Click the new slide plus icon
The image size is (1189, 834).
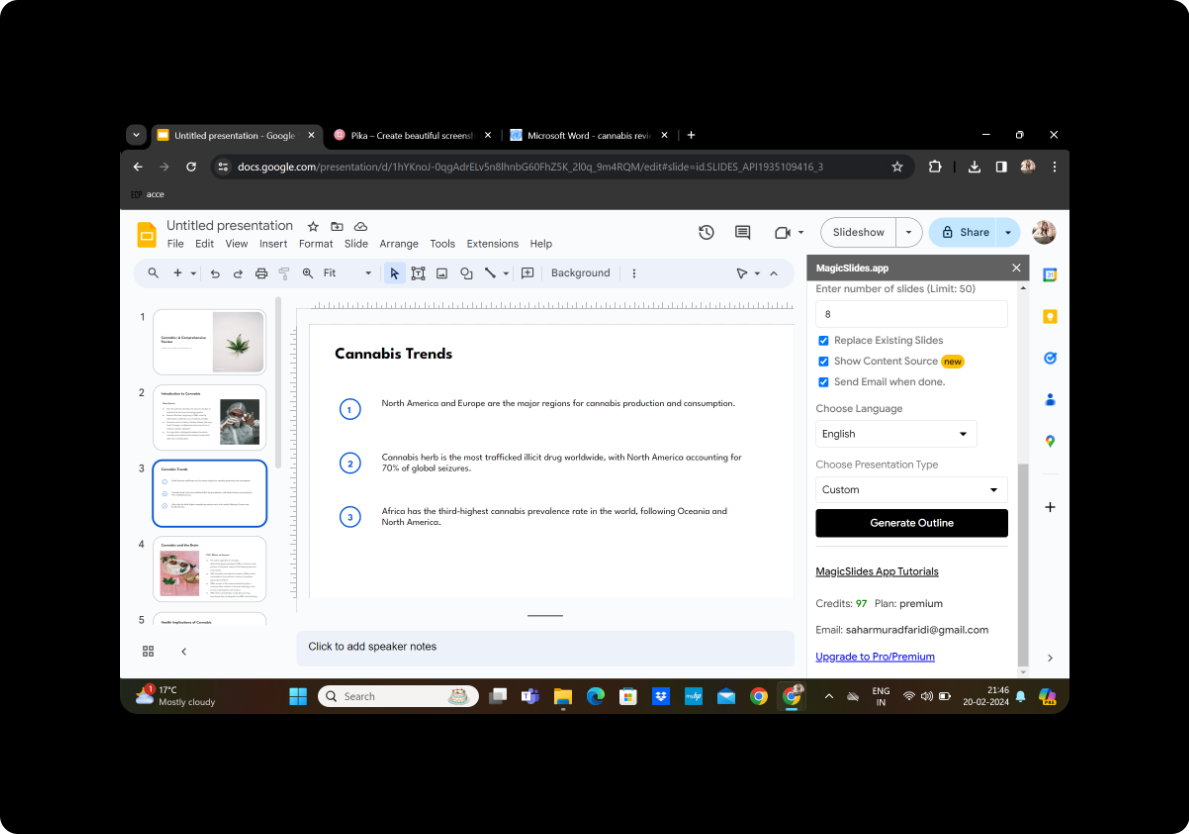coord(177,273)
